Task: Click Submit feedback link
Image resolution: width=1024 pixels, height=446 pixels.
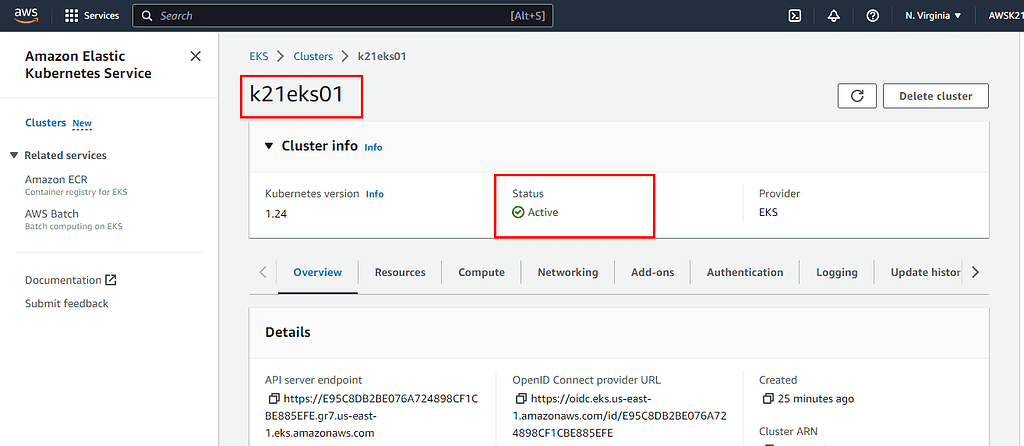Action: tap(67, 304)
